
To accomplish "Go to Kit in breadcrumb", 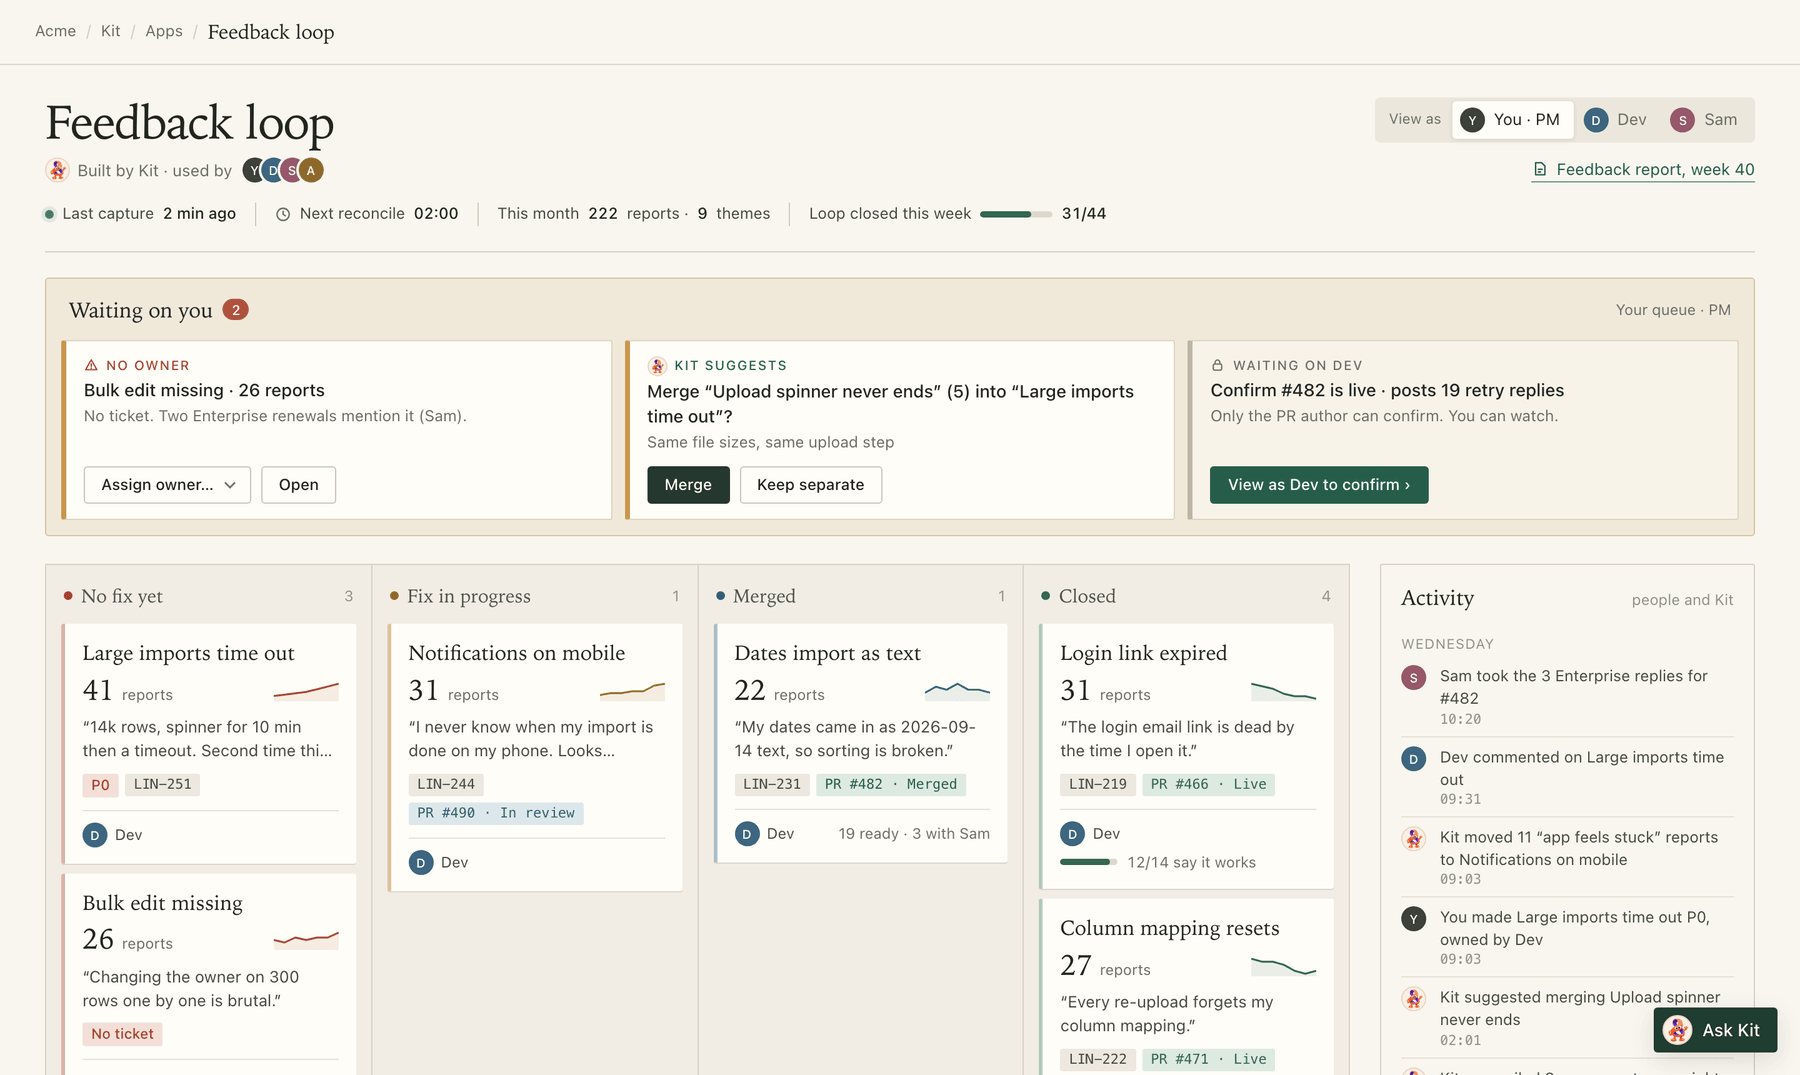I will [110, 31].
